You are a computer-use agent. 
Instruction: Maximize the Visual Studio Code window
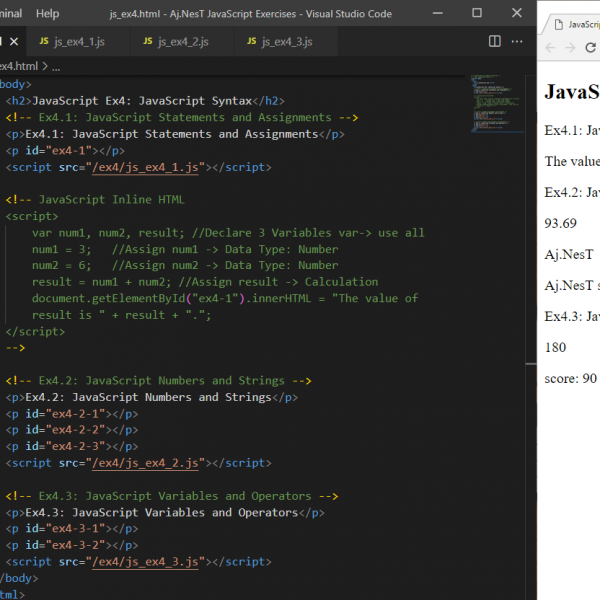(476, 14)
